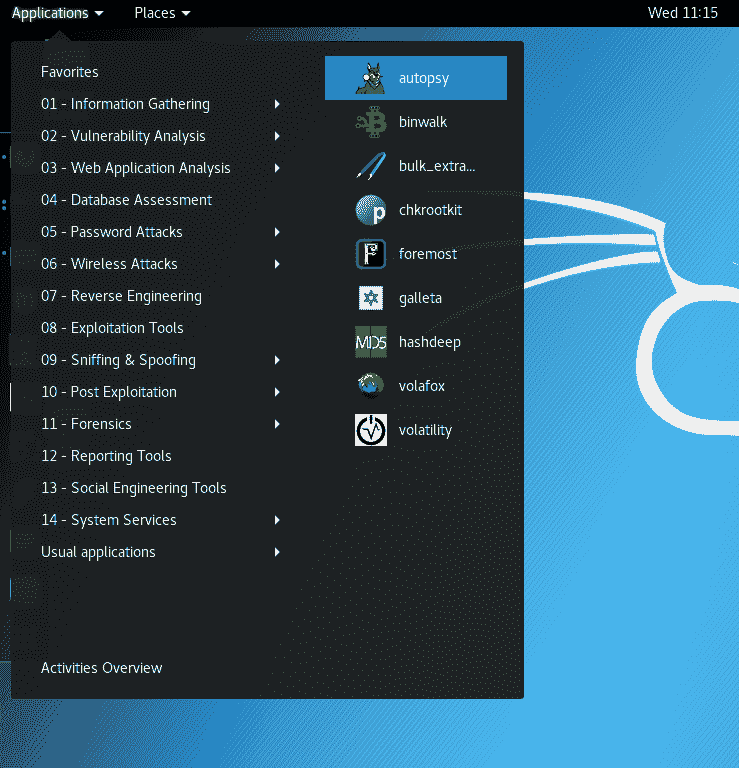The height and width of the screenshot is (768, 739).
Task: Expand the Vulnerability Analysis submenu arrow
Action: pyautogui.click(x=277, y=136)
